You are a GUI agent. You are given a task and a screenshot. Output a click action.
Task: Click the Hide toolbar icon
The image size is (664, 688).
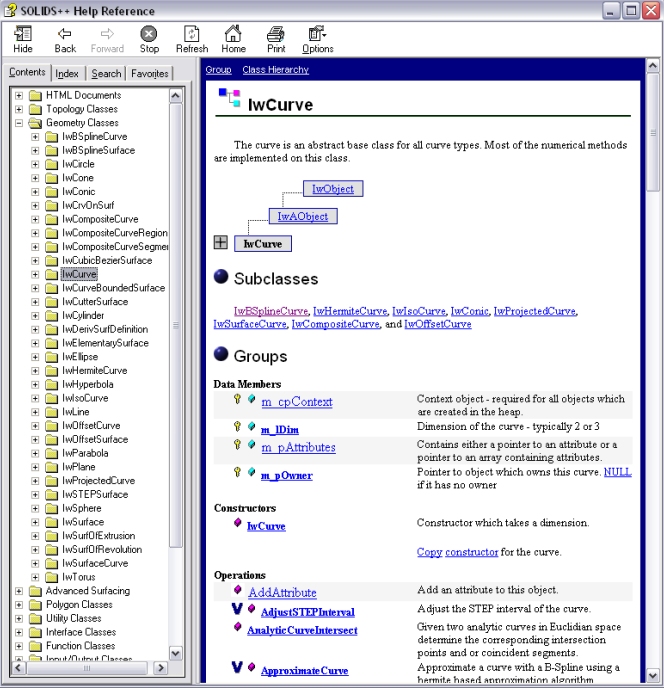(23, 34)
